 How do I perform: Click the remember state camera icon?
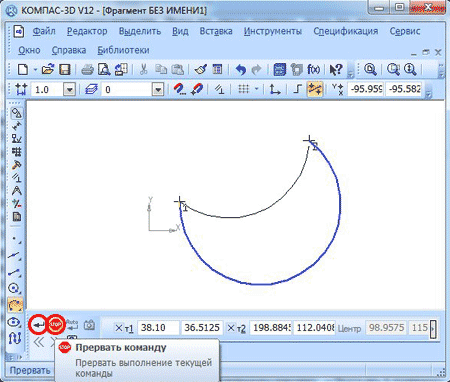pyautogui.click(x=89, y=324)
